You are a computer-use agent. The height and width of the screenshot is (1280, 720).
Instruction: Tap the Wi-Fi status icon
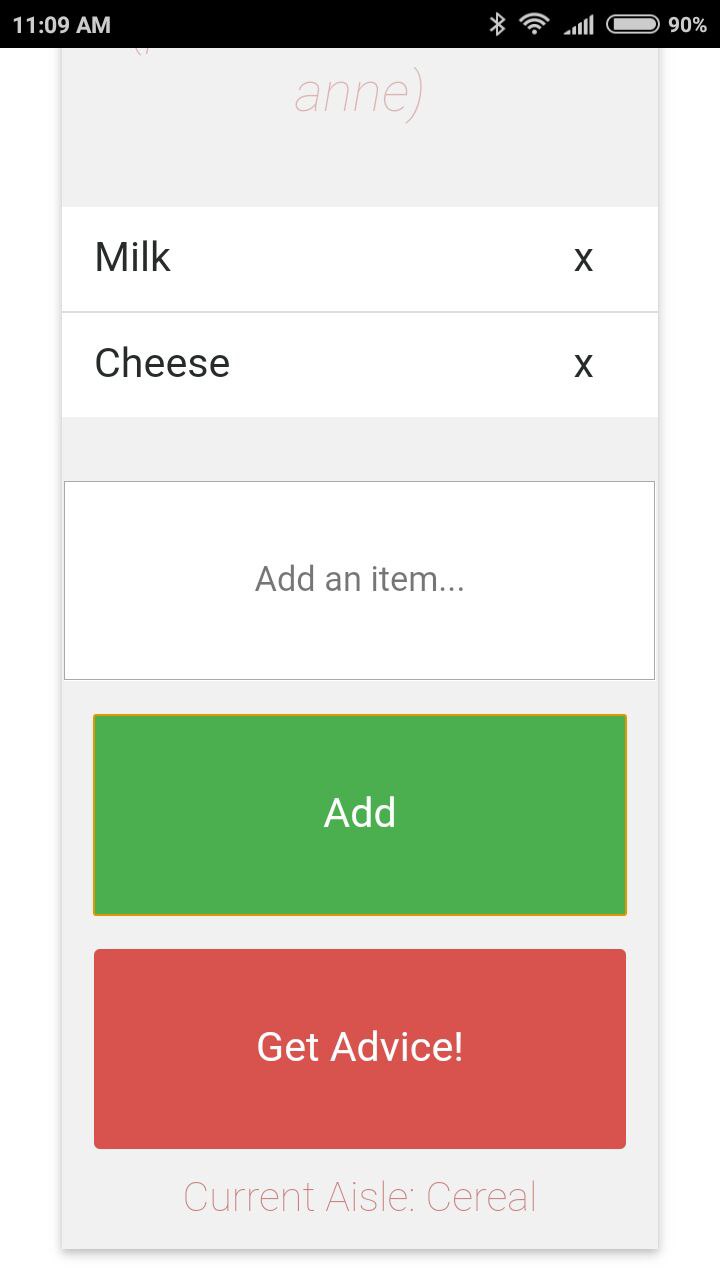535,24
